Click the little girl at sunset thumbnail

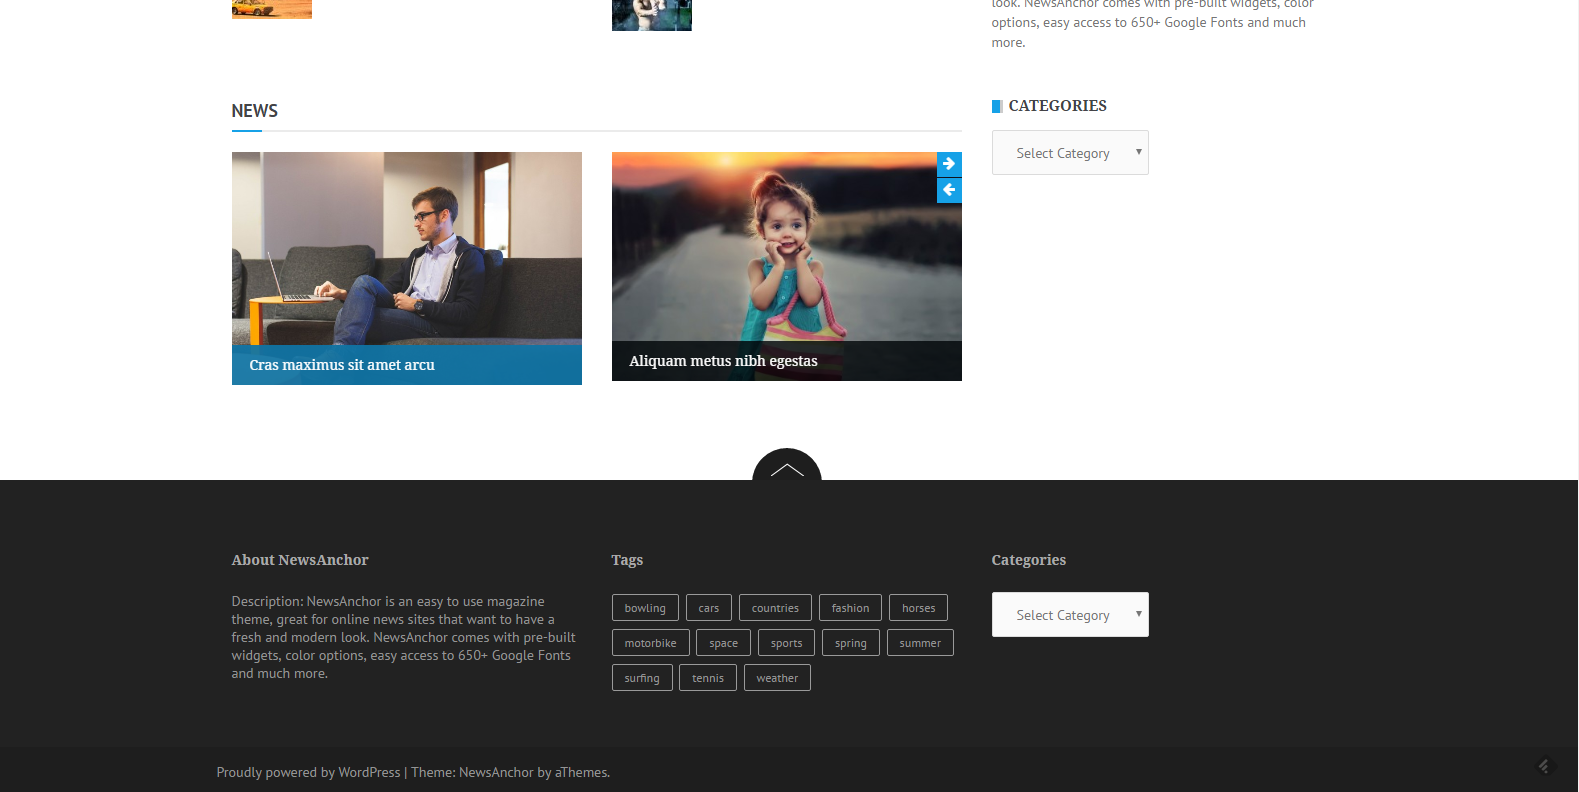point(786,247)
